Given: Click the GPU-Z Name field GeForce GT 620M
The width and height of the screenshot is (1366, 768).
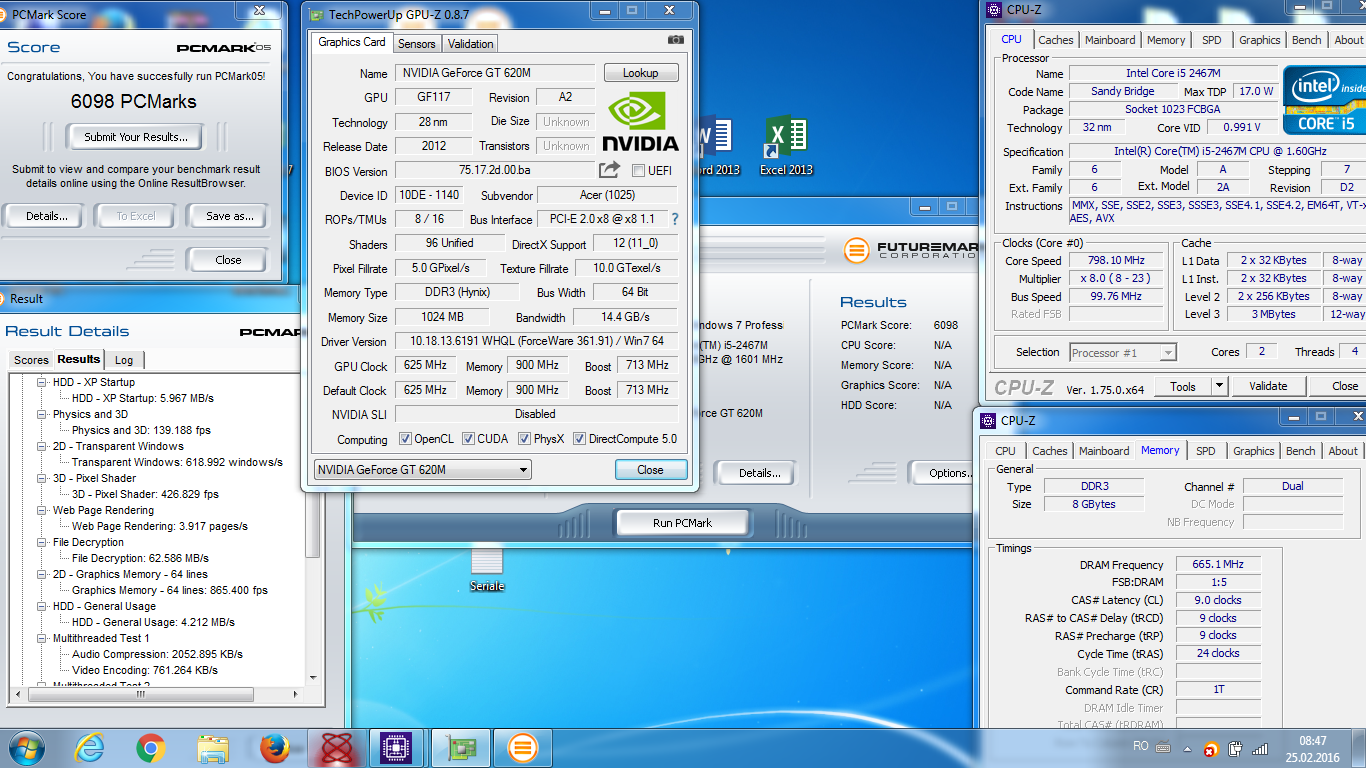Looking at the screenshot, I should click(x=496, y=73).
